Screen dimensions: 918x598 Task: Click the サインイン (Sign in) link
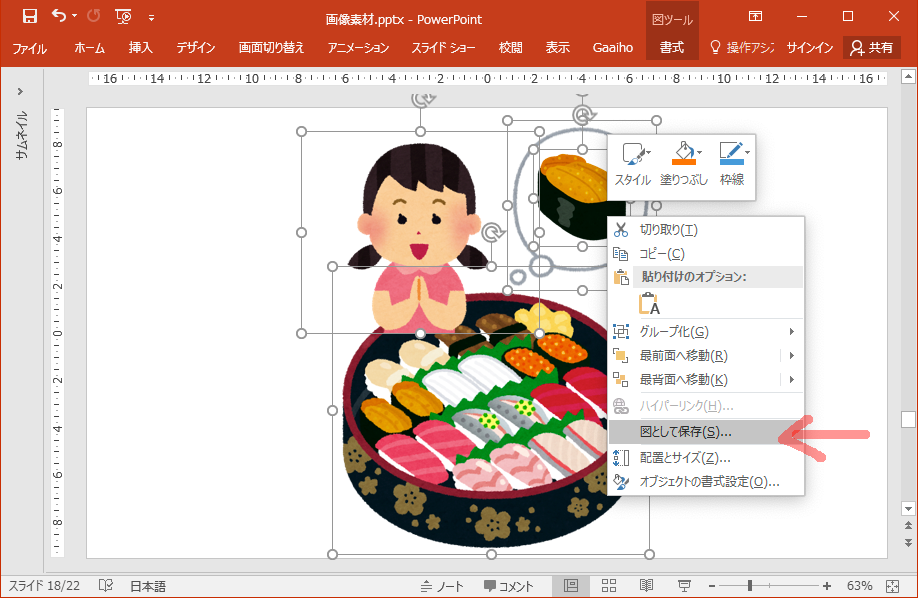click(x=809, y=46)
